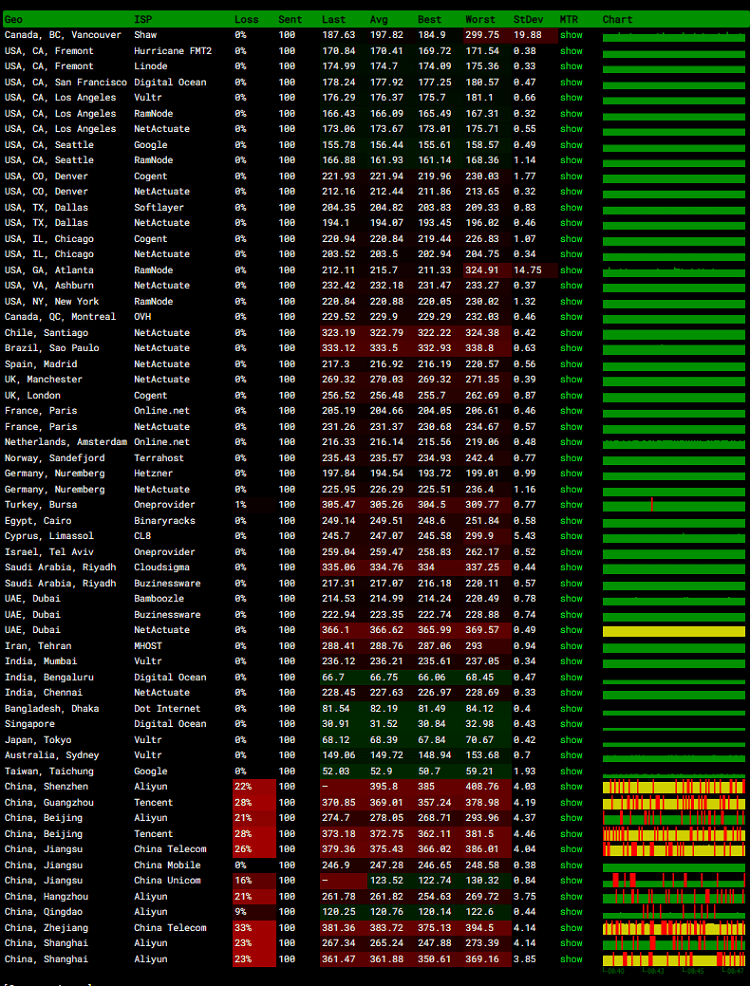The width and height of the screenshot is (750, 986).
Task: Open the Qingdao Aliyun chart
Action: tap(674, 912)
